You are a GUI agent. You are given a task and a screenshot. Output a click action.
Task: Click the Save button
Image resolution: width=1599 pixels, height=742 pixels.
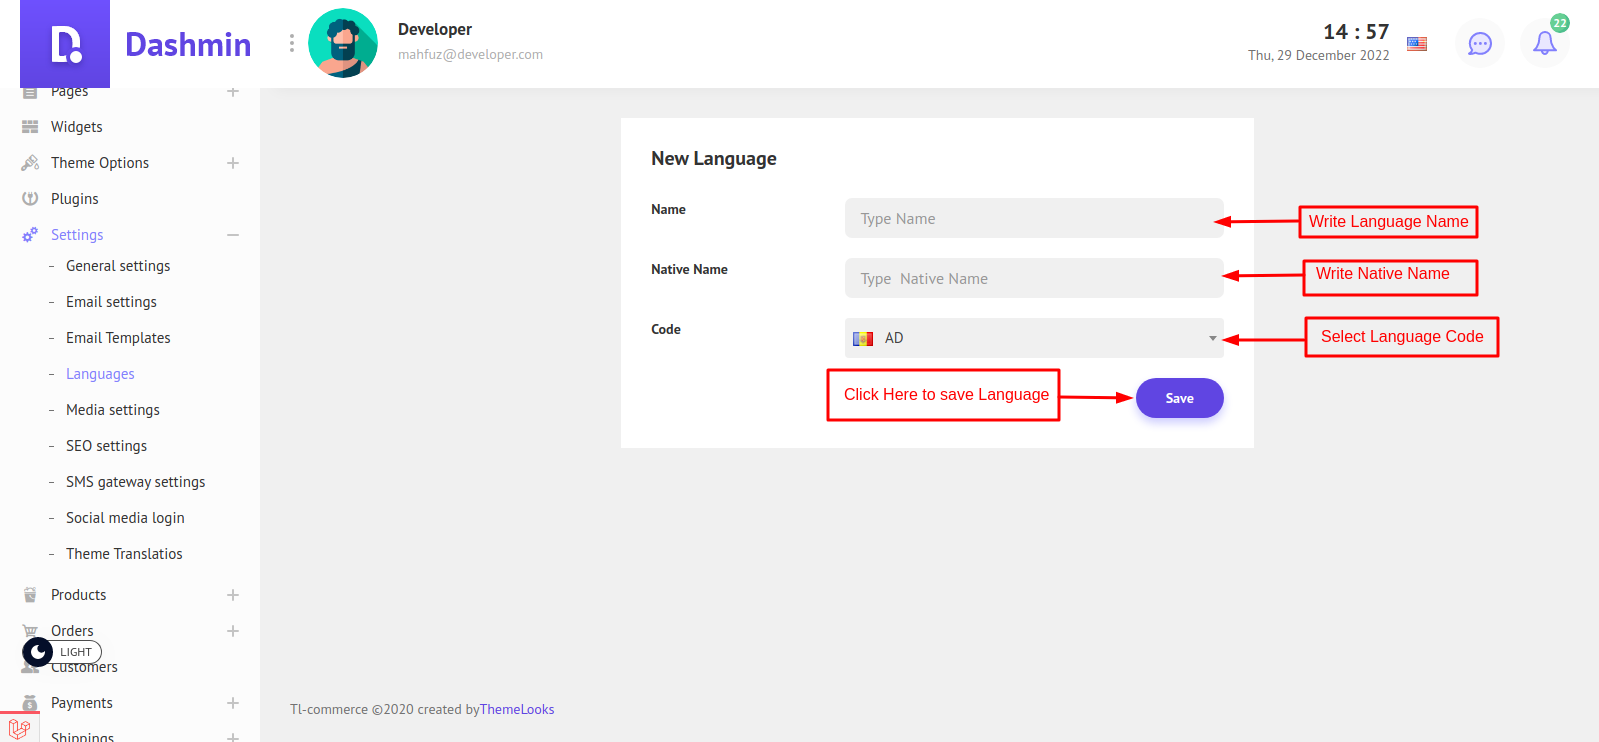pos(1179,398)
